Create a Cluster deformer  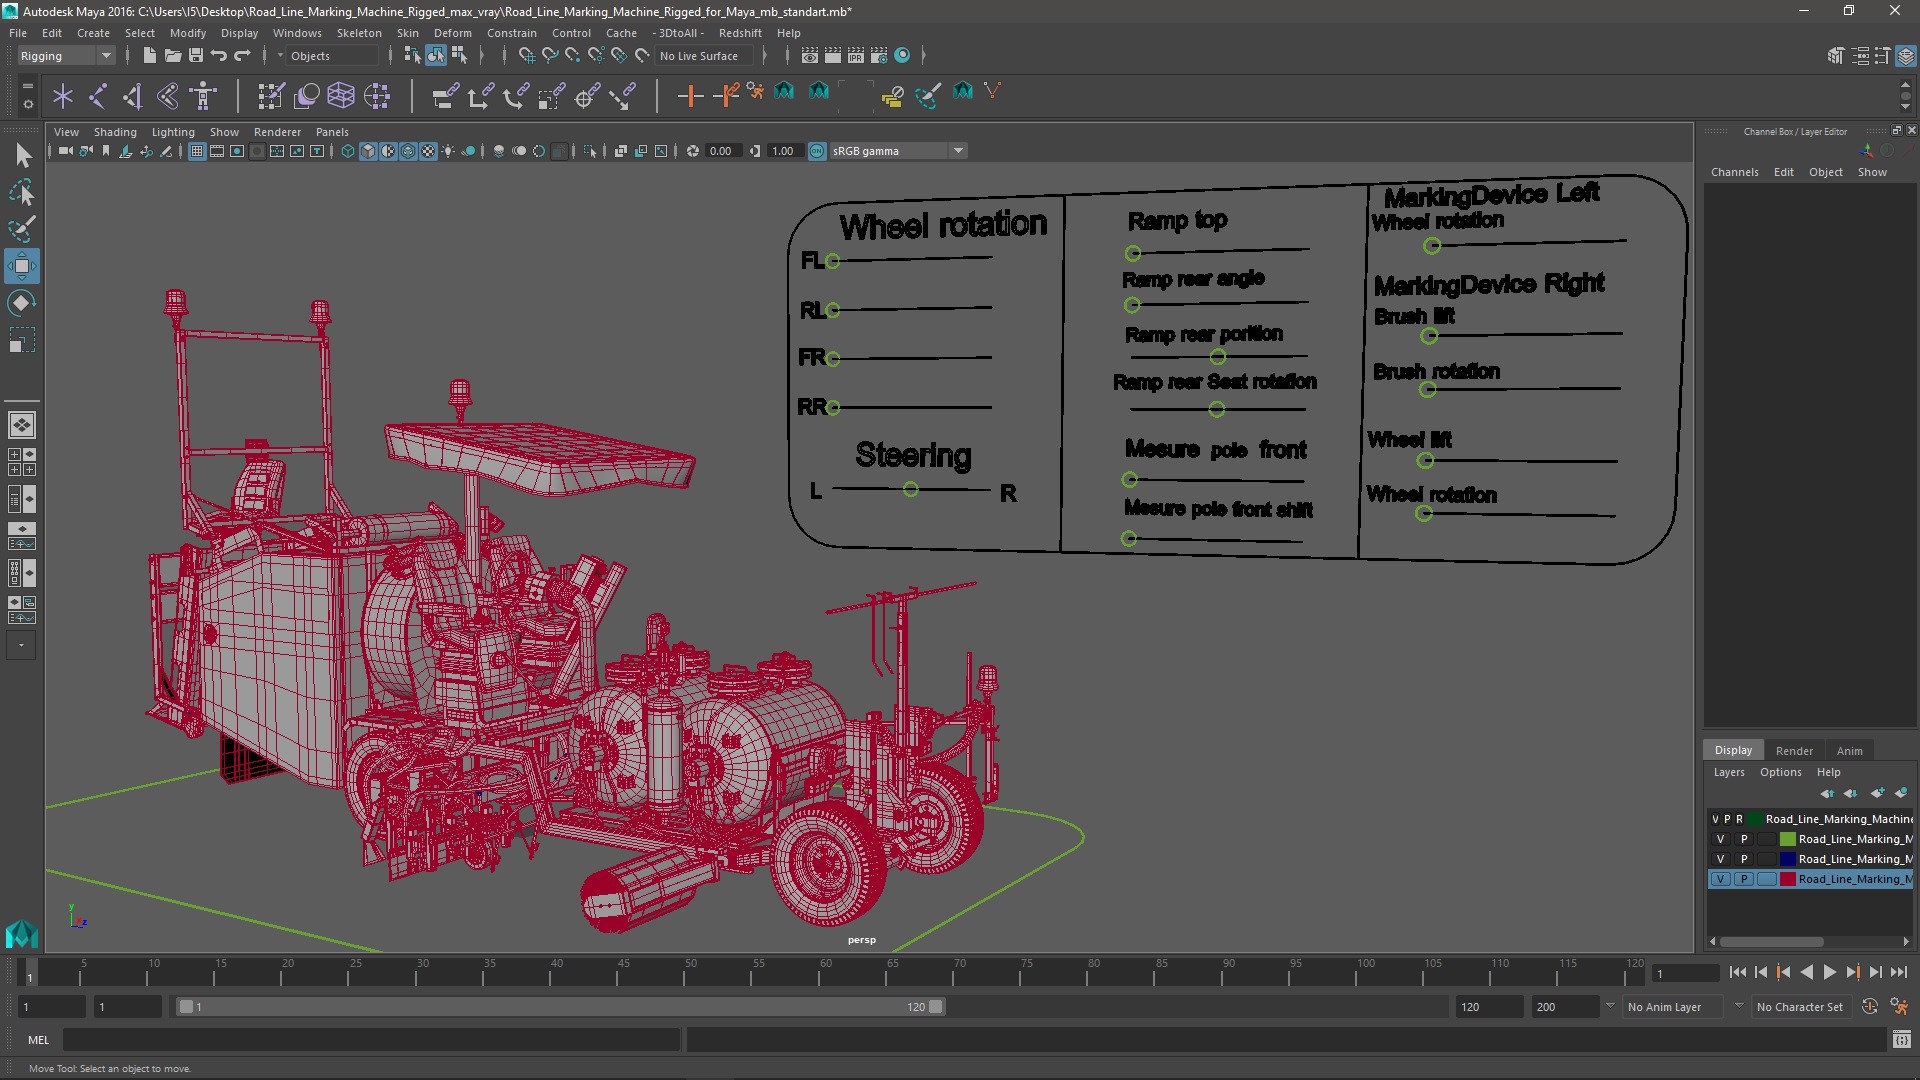coord(377,96)
